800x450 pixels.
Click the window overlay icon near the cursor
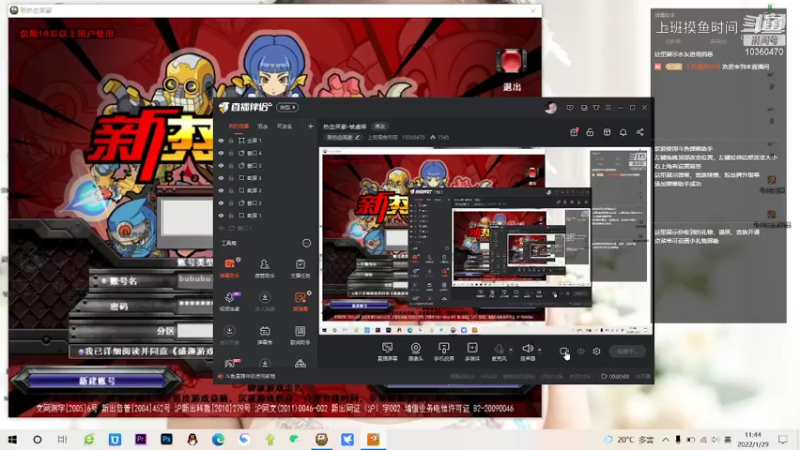pos(564,352)
